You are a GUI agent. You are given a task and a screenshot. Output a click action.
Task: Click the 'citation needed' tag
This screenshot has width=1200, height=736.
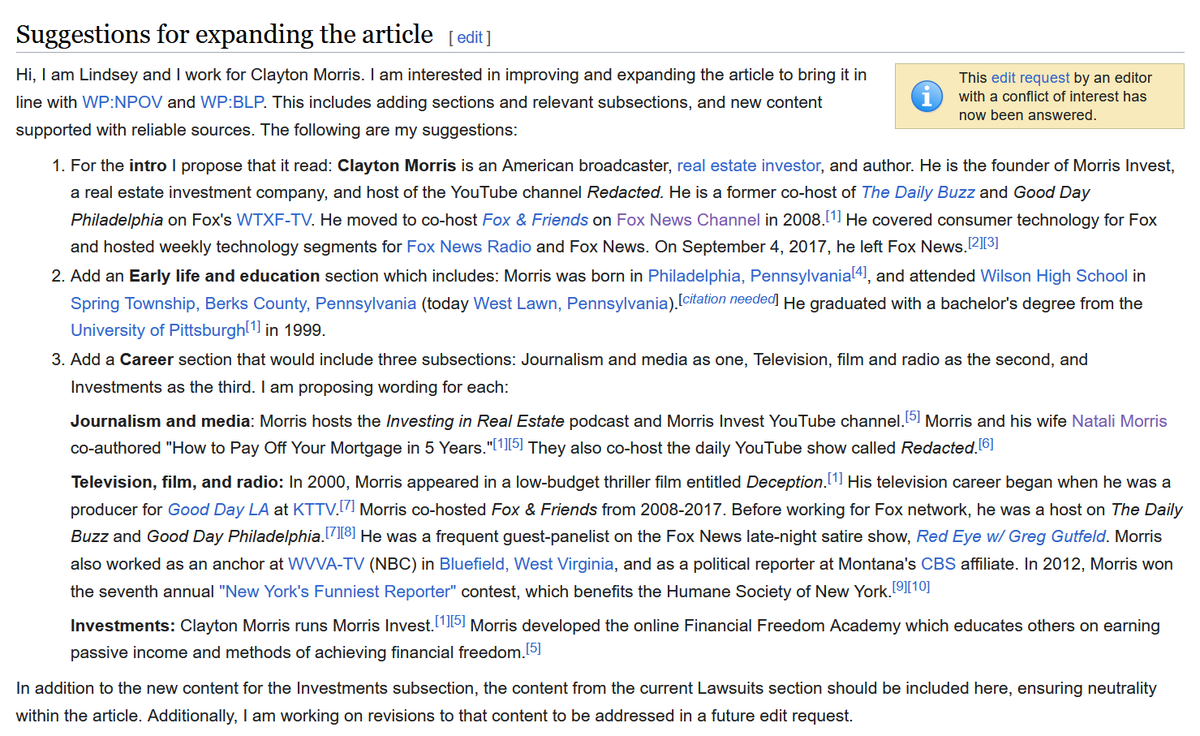(729, 299)
